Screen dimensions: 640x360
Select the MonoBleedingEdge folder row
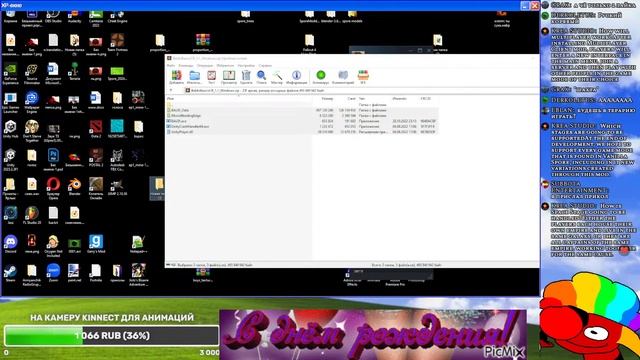pyautogui.click(x=302, y=116)
